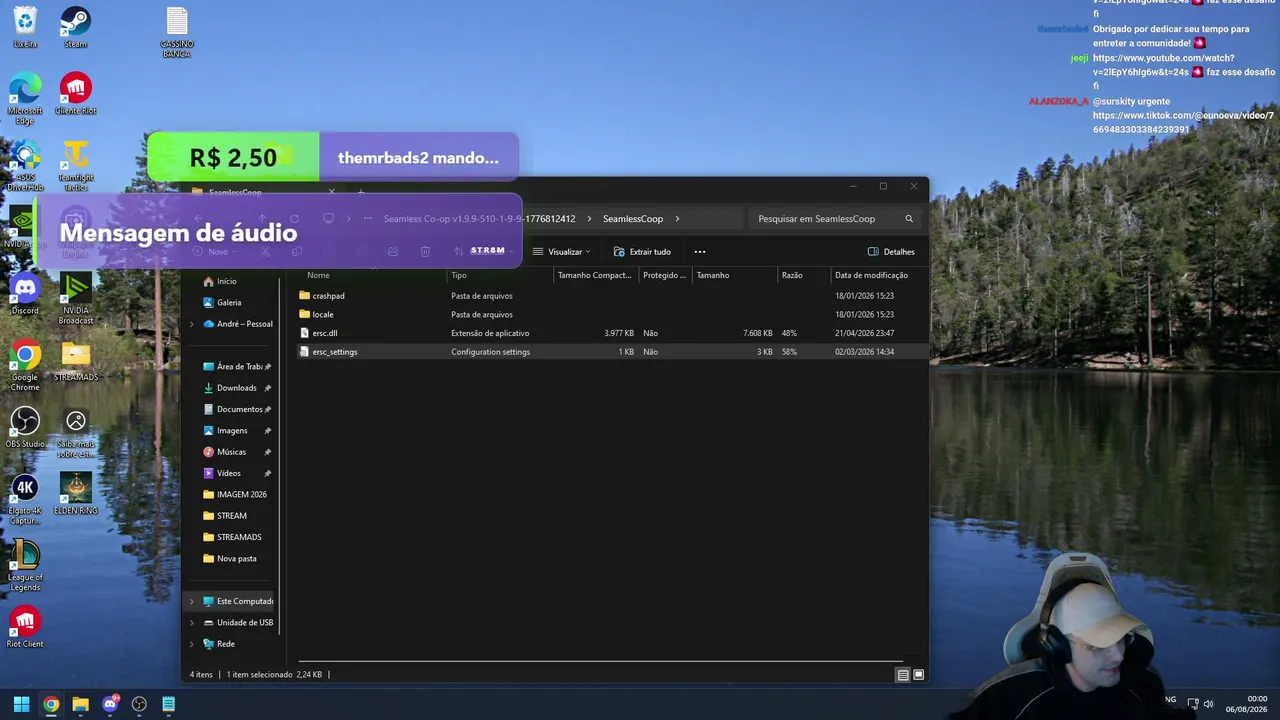Switch to large icons view in status bar
Viewport: 1280px width, 720px height.
point(919,675)
